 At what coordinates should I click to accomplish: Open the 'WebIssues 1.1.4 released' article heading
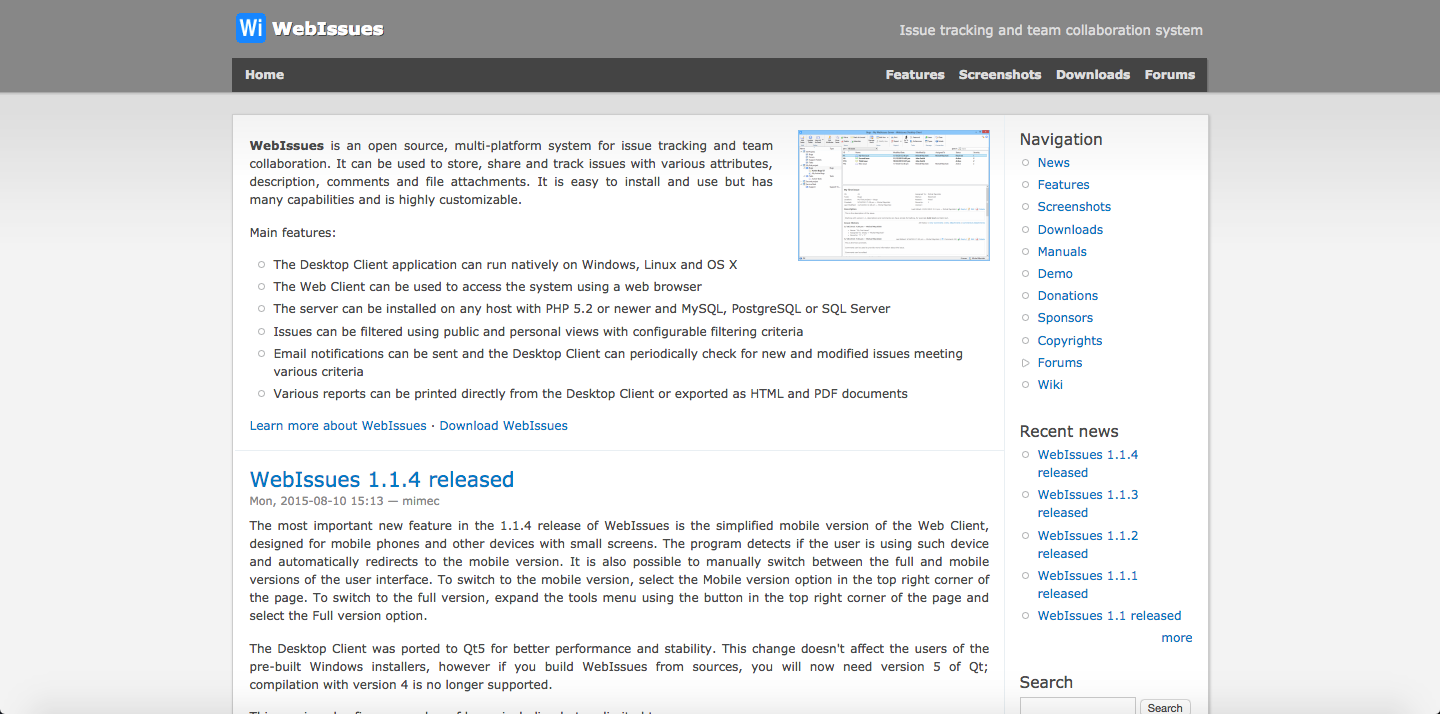pyautogui.click(x=381, y=480)
